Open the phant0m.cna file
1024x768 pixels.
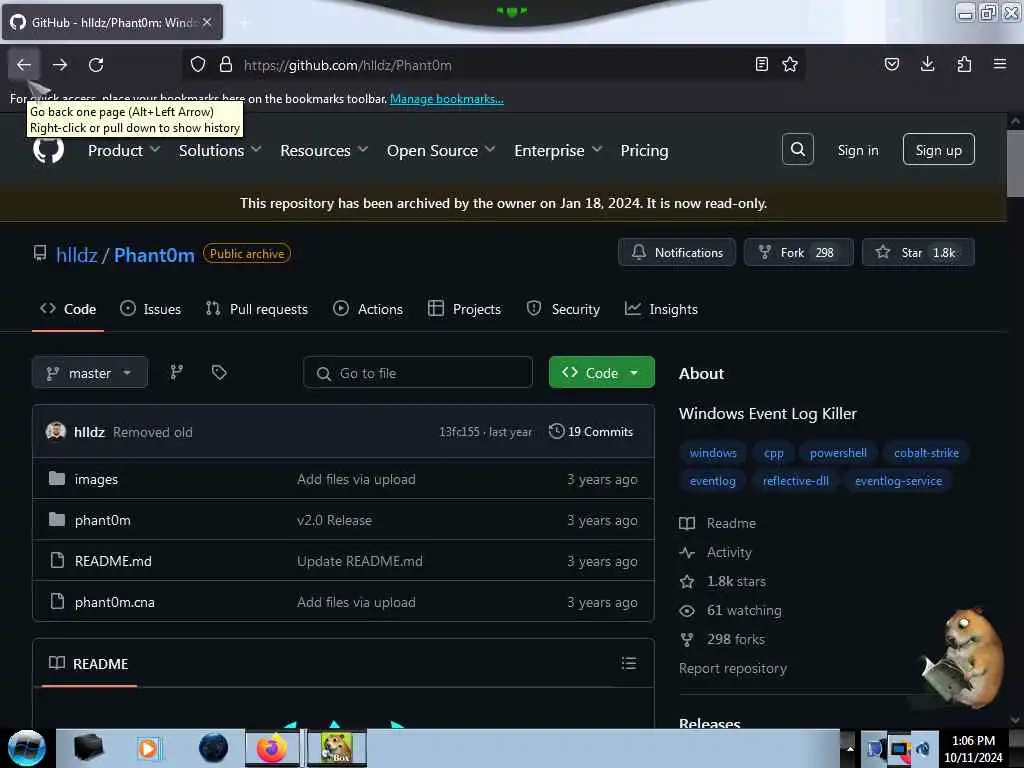coord(115,602)
